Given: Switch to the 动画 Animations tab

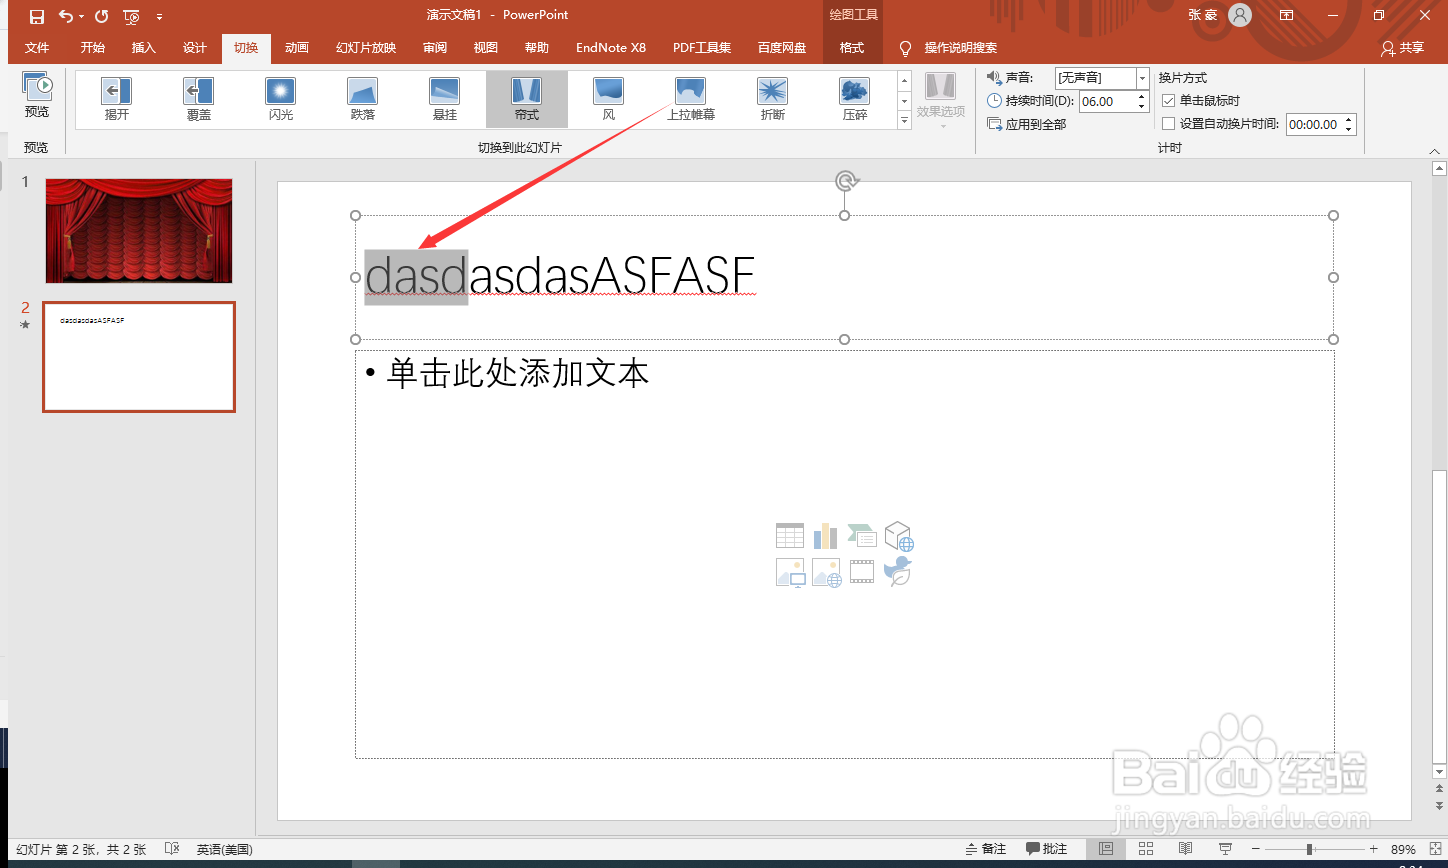Looking at the screenshot, I should click(297, 48).
